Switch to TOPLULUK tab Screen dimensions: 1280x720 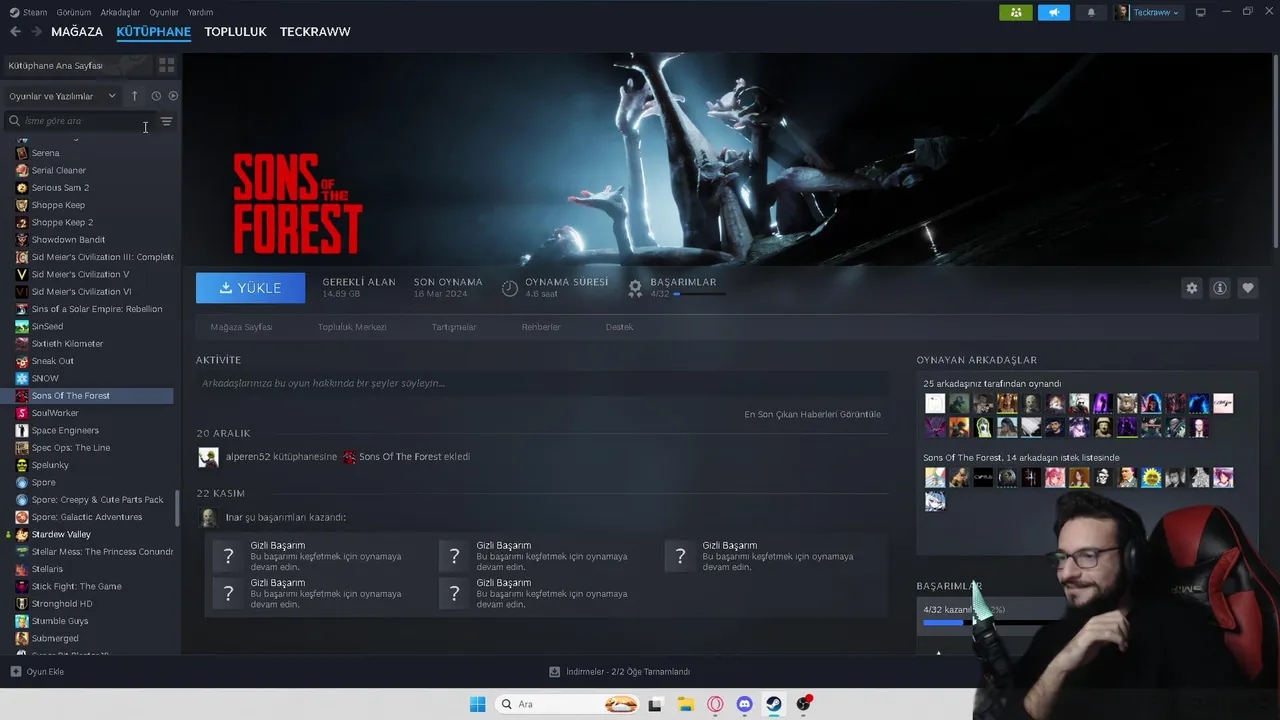tap(235, 32)
